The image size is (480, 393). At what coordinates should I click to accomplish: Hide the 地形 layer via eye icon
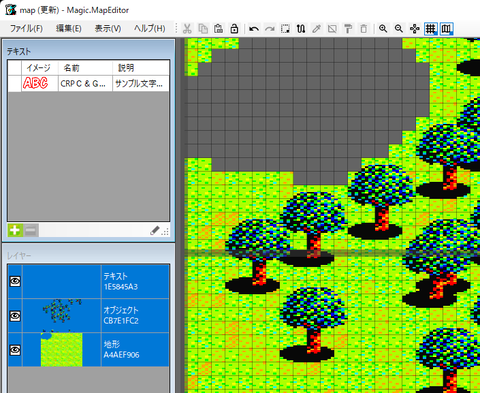pos(15,350)
